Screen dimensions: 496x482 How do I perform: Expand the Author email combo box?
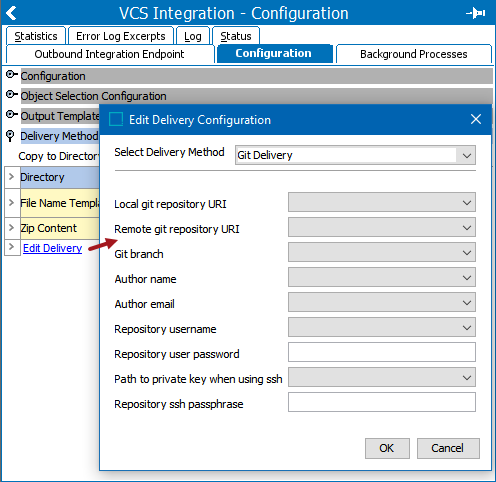click(467, 302)
